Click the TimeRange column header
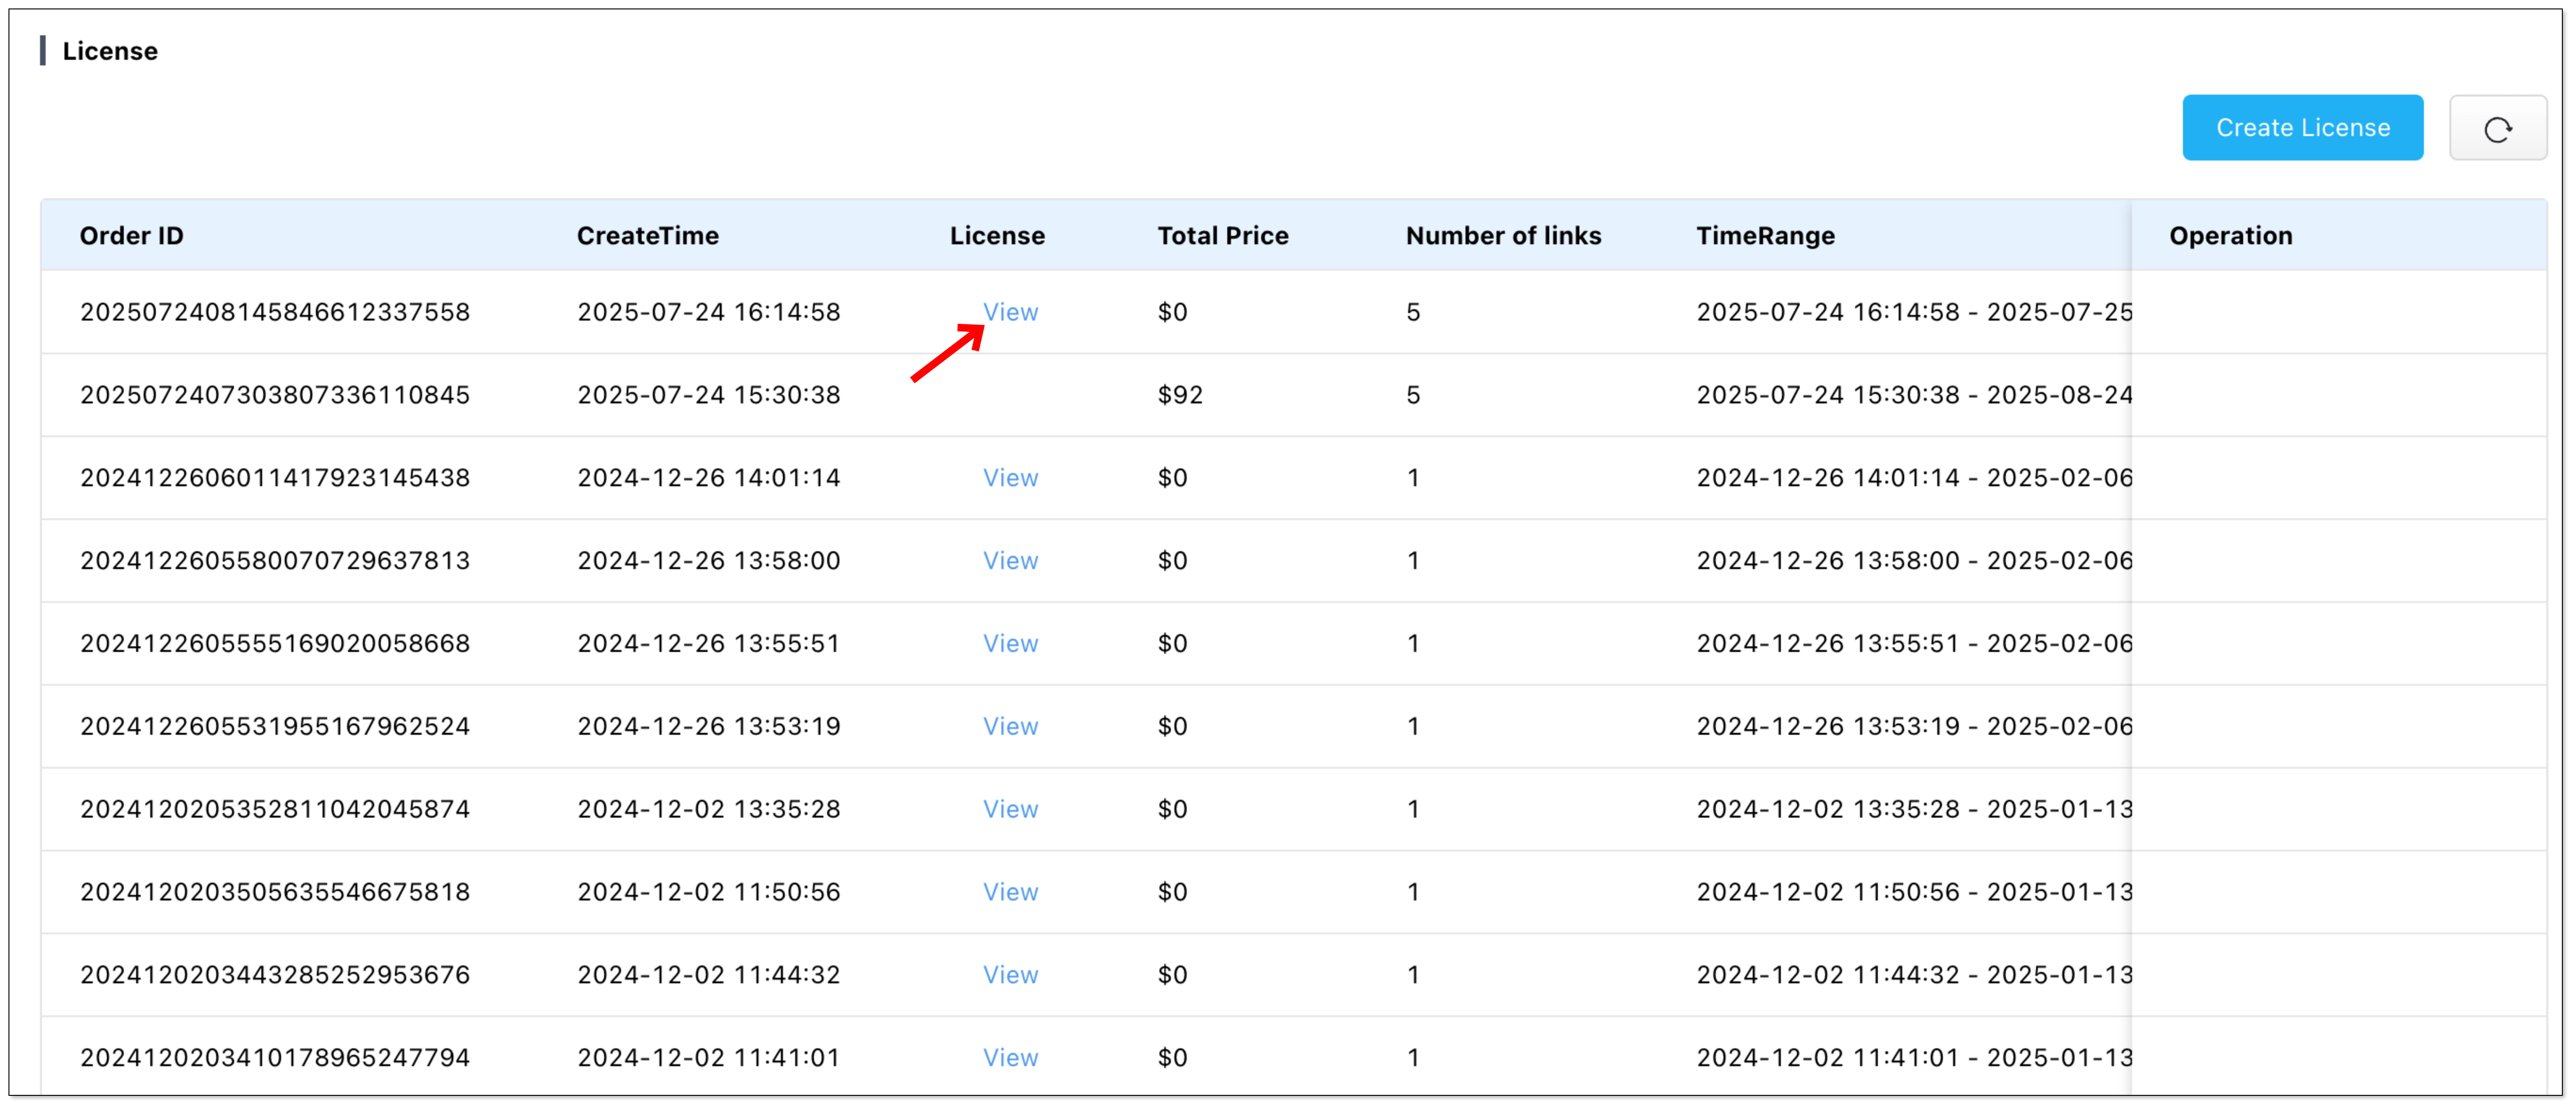The height and width of the screenshot is (1109, 2576). [1765, 236]
